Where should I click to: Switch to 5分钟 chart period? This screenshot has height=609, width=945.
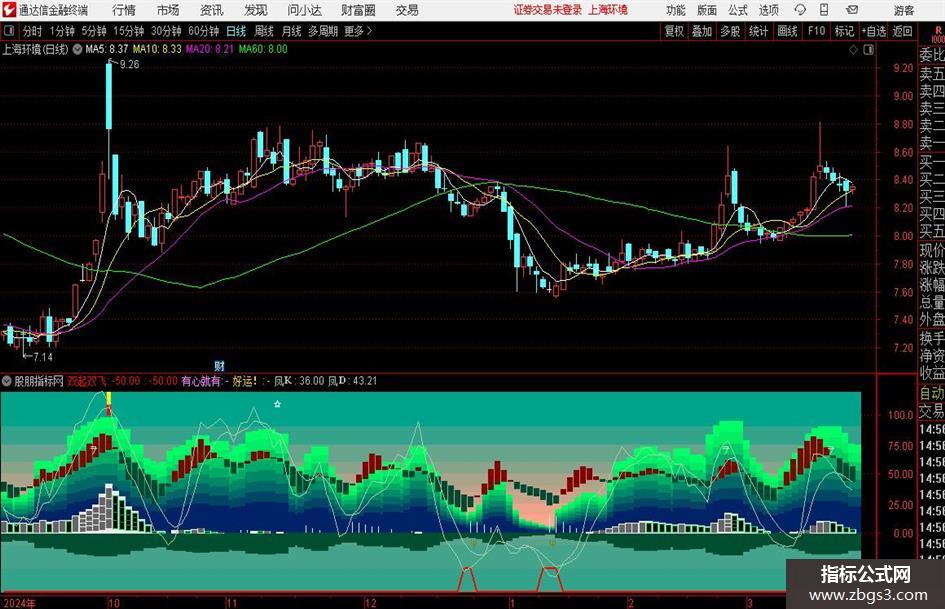(94, 31)
